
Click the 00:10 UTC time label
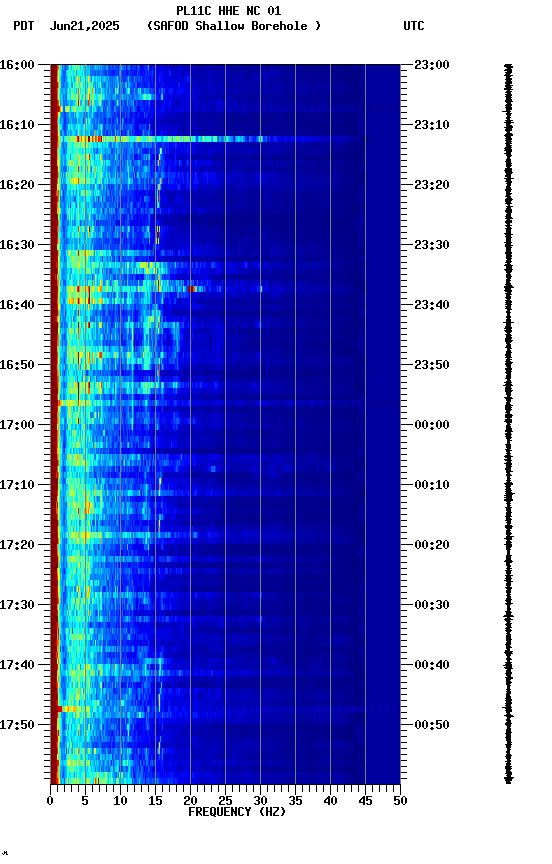(x=432, y=485)
